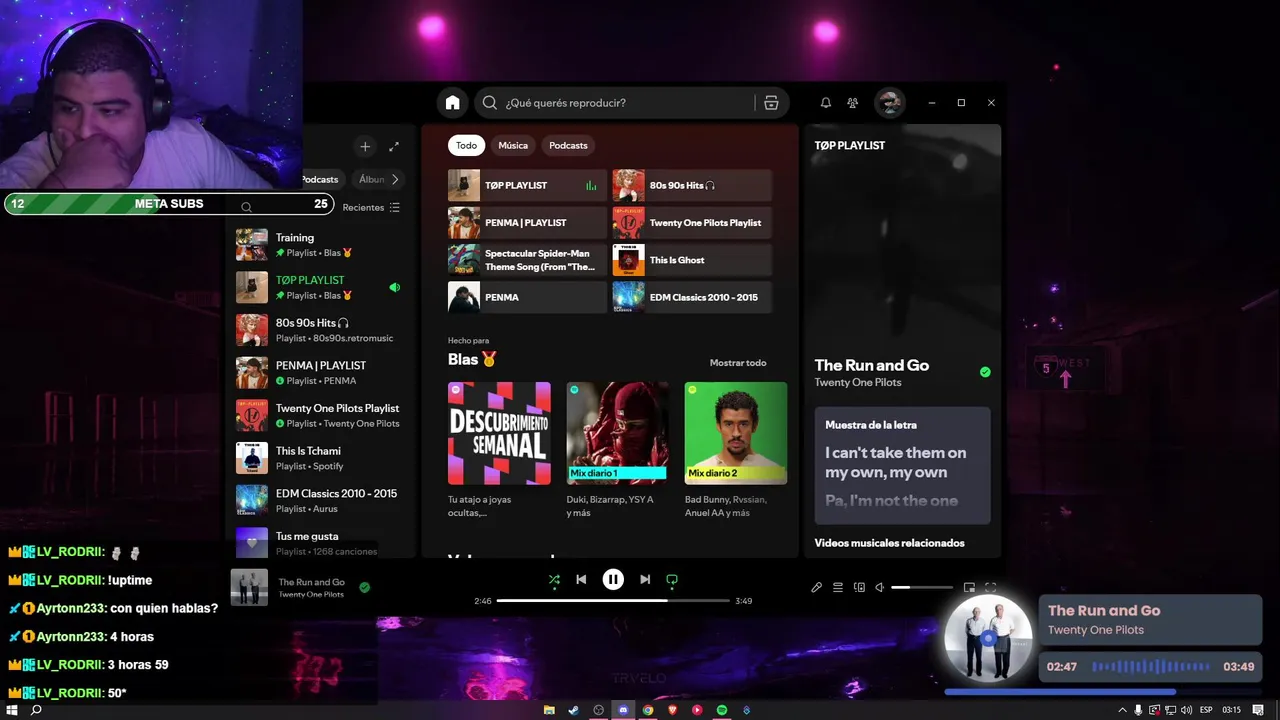Click the plus icon to create playlist
1280x720 pixels.
(x=365, y=147)
